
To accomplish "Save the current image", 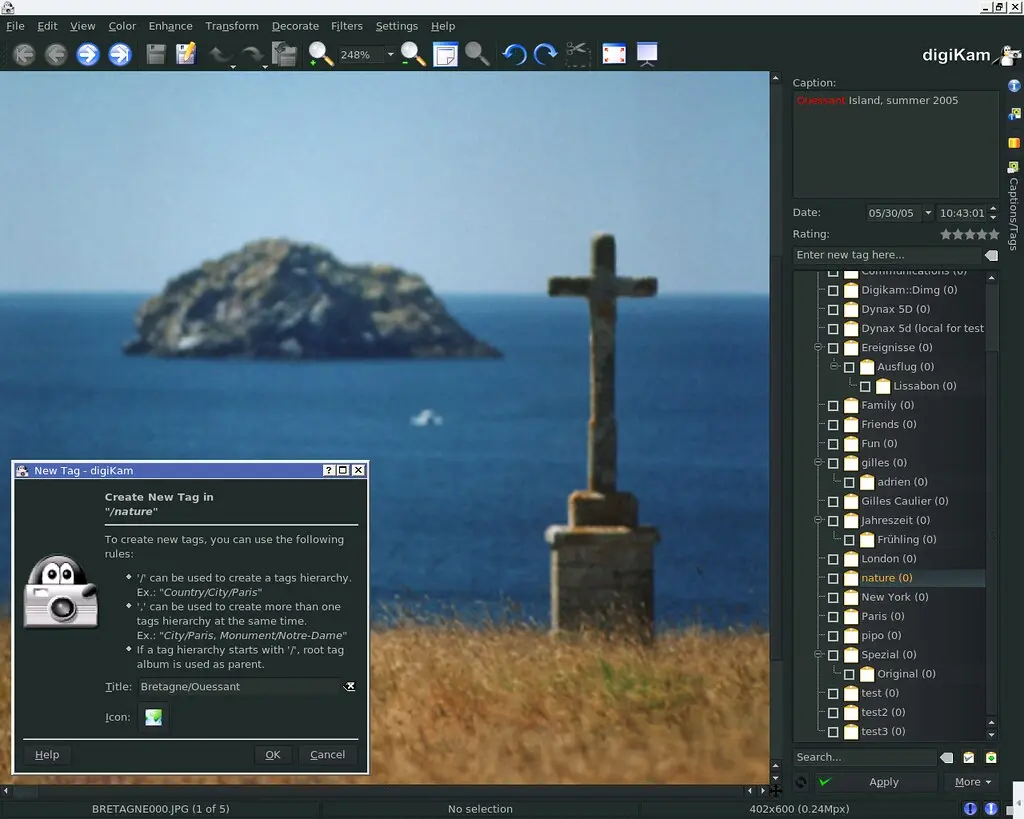I will [x=156, y=54].
